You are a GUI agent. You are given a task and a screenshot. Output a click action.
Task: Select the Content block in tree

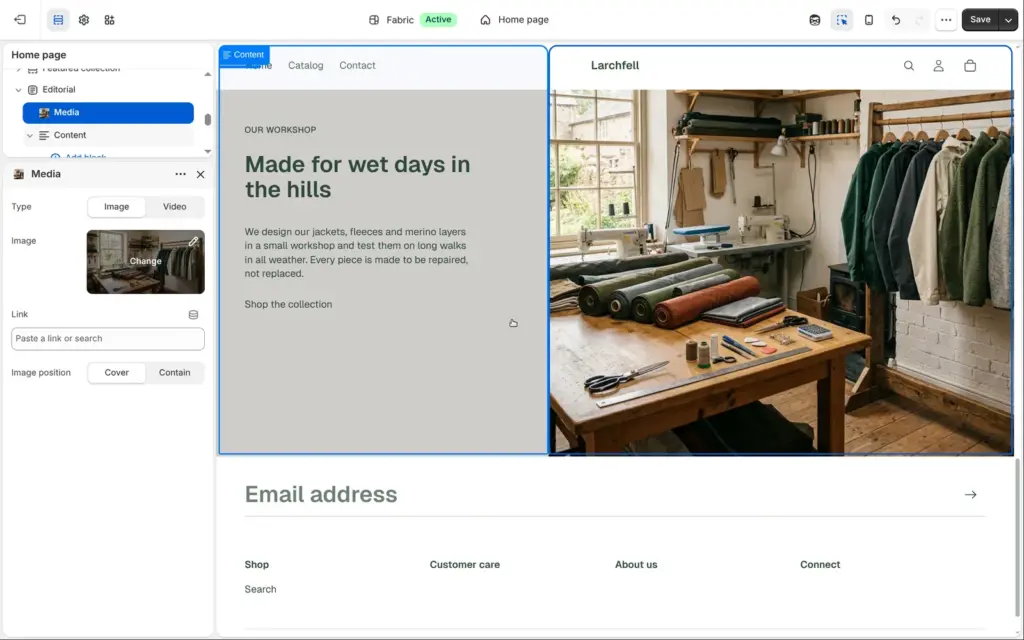(x=108, y=135)
